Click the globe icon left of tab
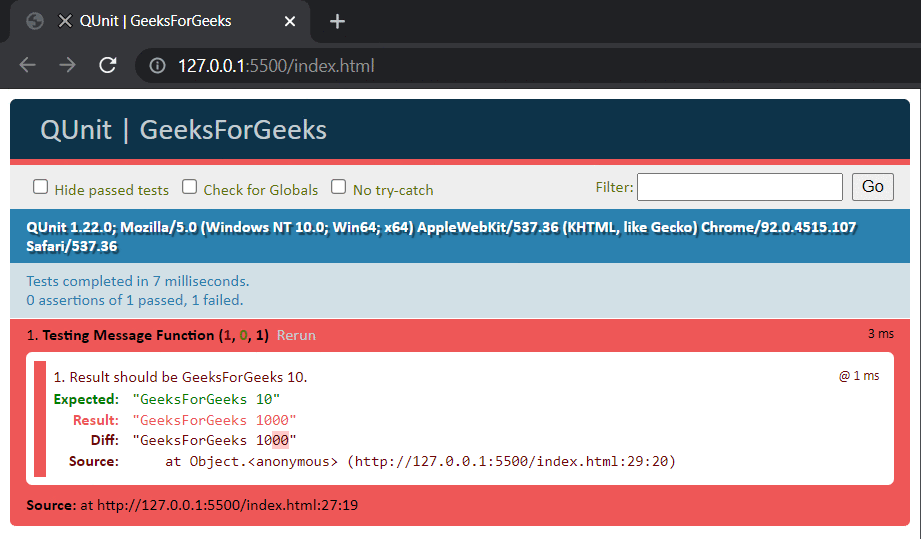 (x=35, y=21)
